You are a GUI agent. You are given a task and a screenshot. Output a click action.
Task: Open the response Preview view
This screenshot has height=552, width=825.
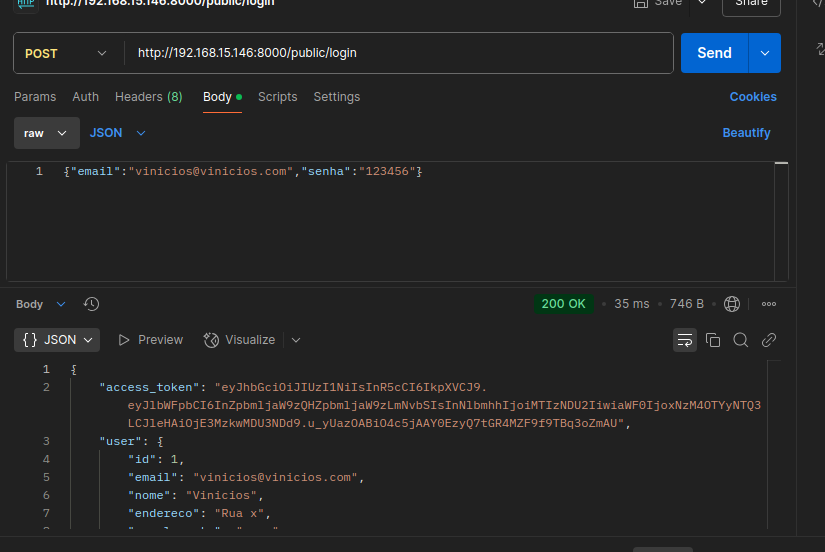(x=151, y=340)
